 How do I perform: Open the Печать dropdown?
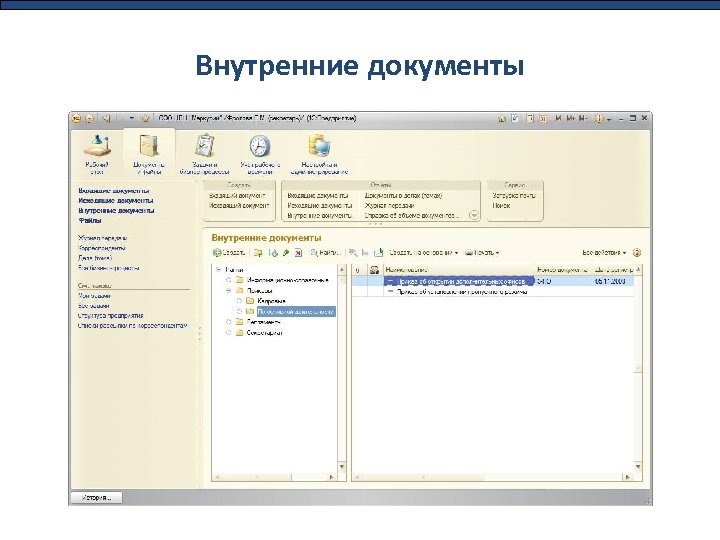pyautogui.click(x=482, y=253)
